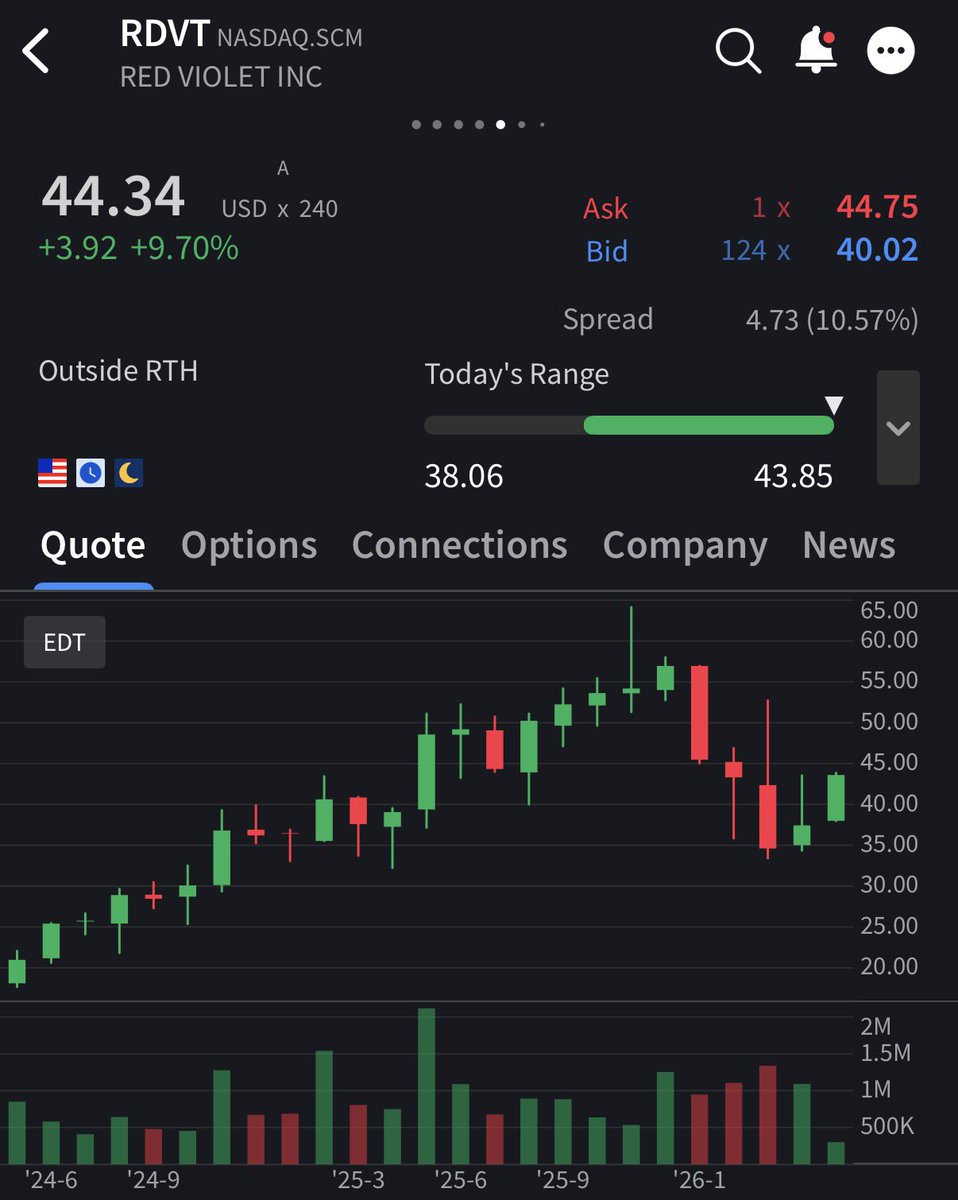Tap the 65.00 price axis label

click(888, 610)
